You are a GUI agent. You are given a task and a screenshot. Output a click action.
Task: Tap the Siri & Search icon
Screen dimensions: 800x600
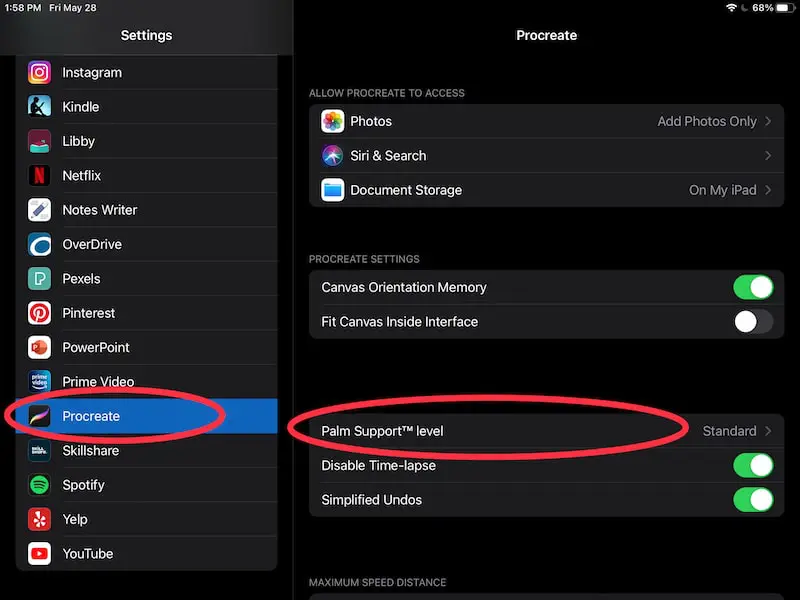[x=333, y=156]
